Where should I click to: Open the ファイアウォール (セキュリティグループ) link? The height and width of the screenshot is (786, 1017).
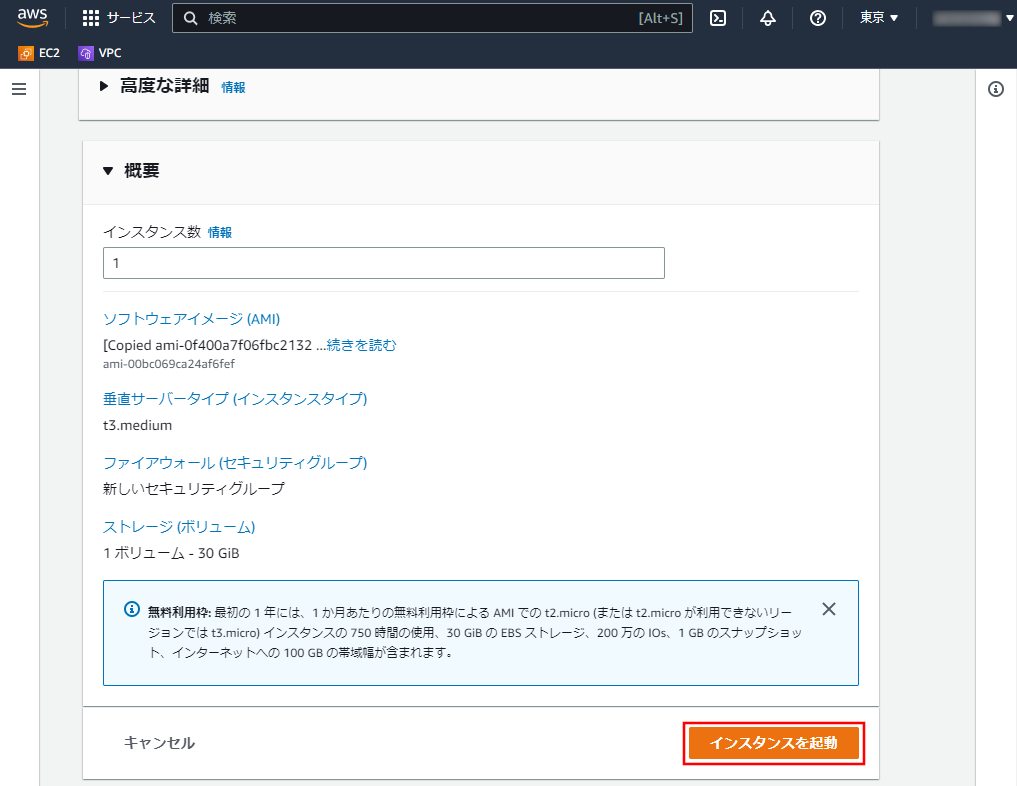click(235, 463)
